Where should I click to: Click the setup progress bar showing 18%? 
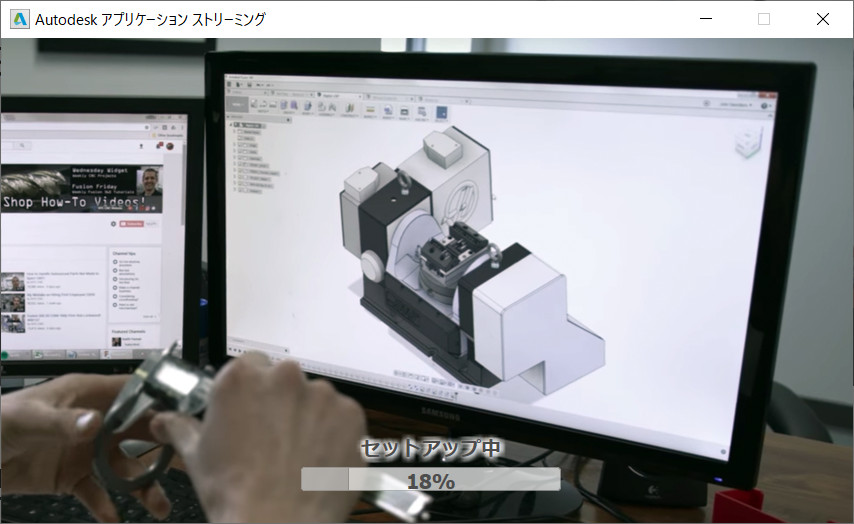(x=431, y=479)
